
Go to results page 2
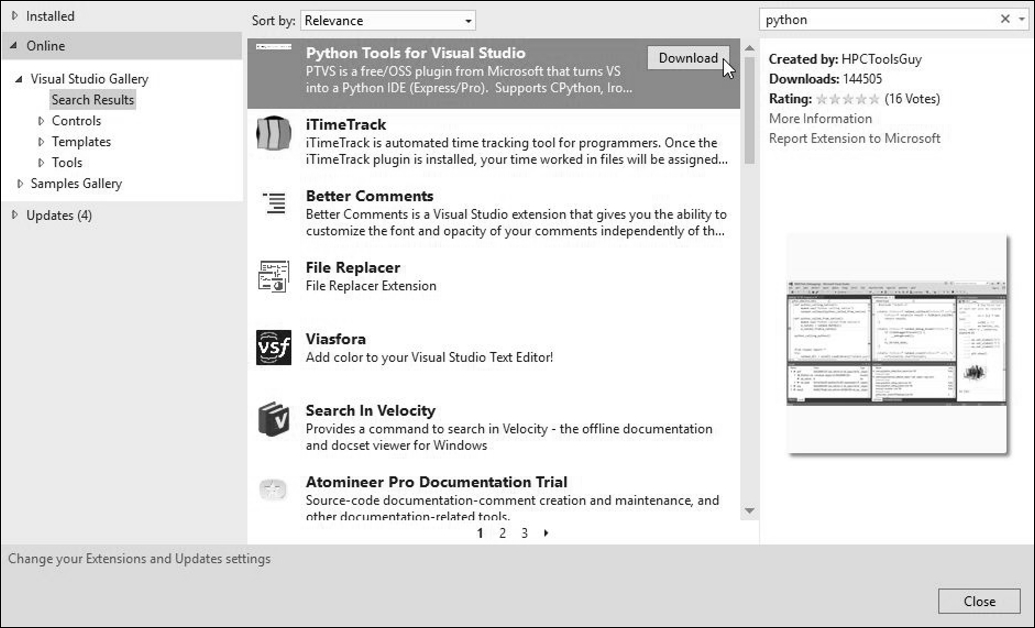point(502,533)
